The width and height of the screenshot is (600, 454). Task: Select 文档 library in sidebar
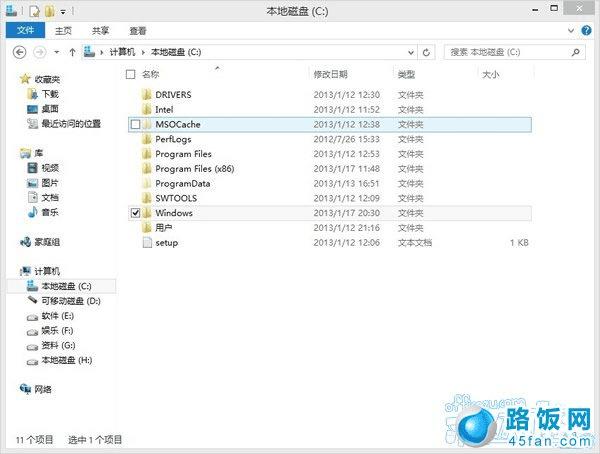(x=50, y=198)
